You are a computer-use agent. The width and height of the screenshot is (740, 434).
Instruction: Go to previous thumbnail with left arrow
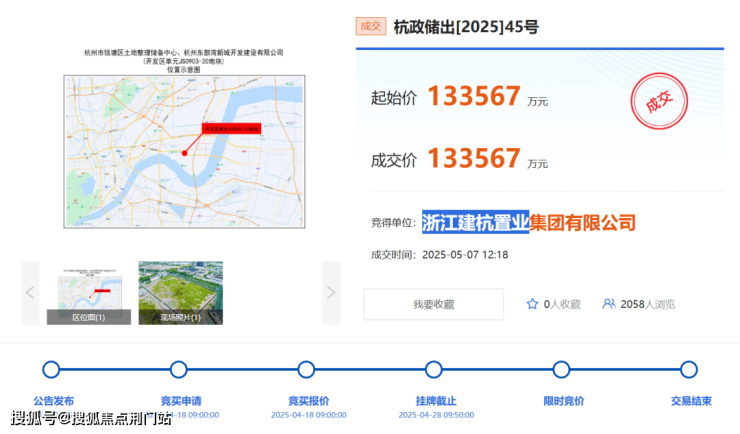(30, 292)
